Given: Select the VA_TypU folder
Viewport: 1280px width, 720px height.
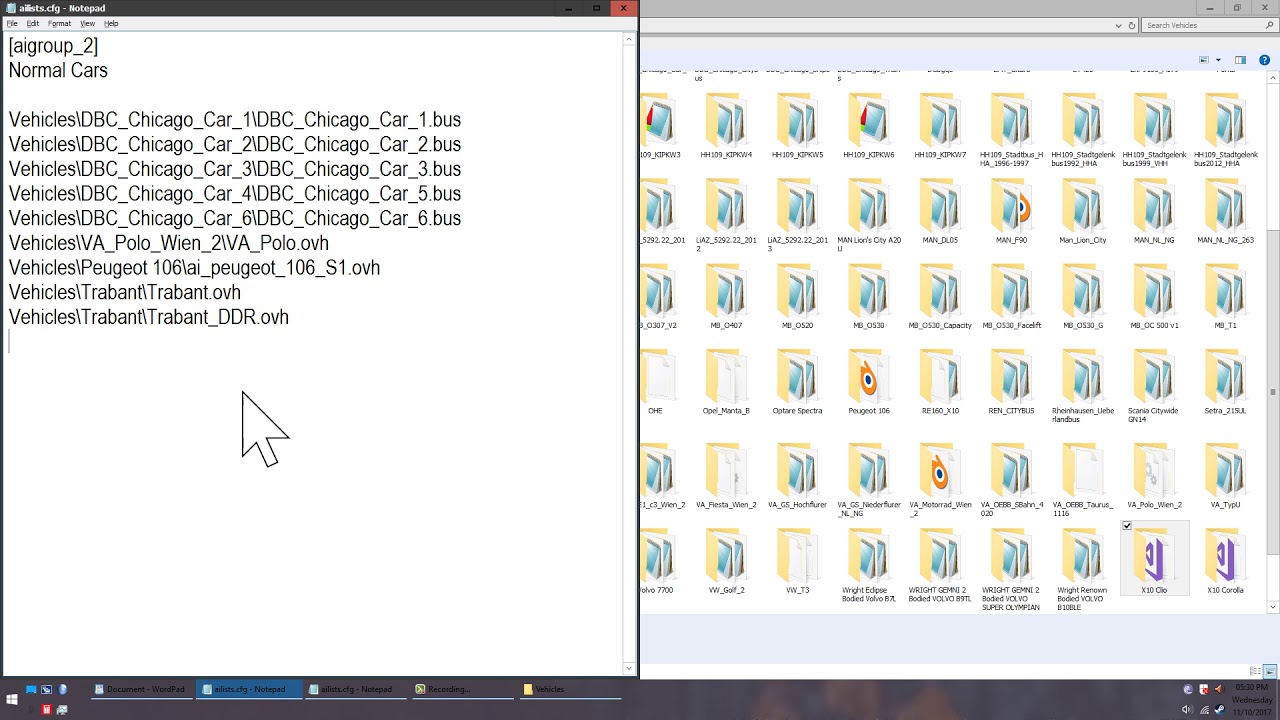Looking at the screenshot, I should 1225,477.
